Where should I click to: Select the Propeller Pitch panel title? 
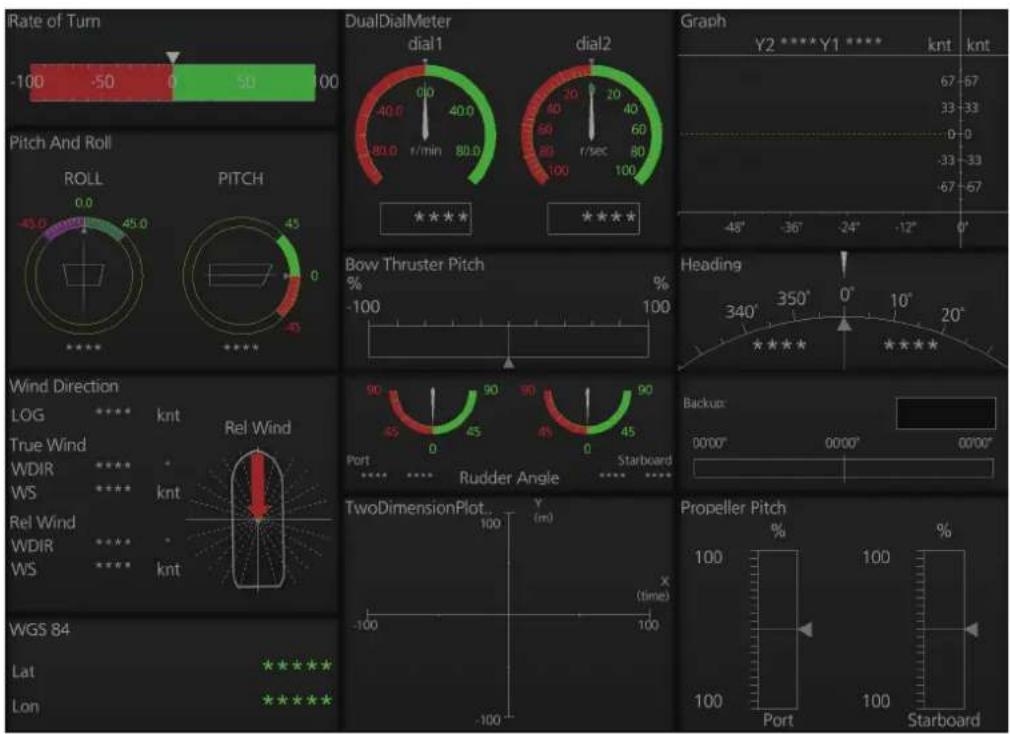(x=733, y=508)
